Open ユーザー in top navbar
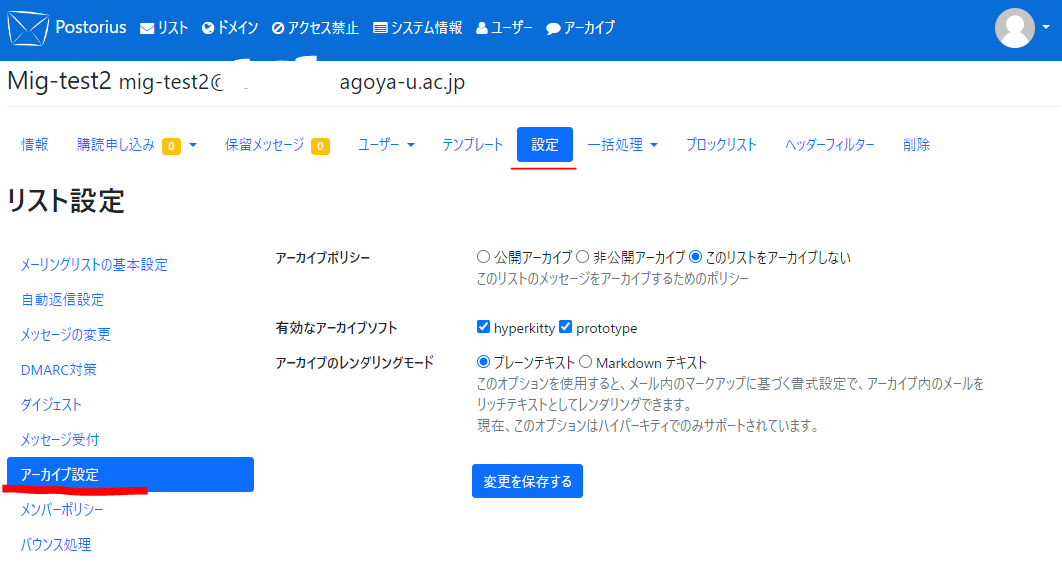 coord(504,28)
